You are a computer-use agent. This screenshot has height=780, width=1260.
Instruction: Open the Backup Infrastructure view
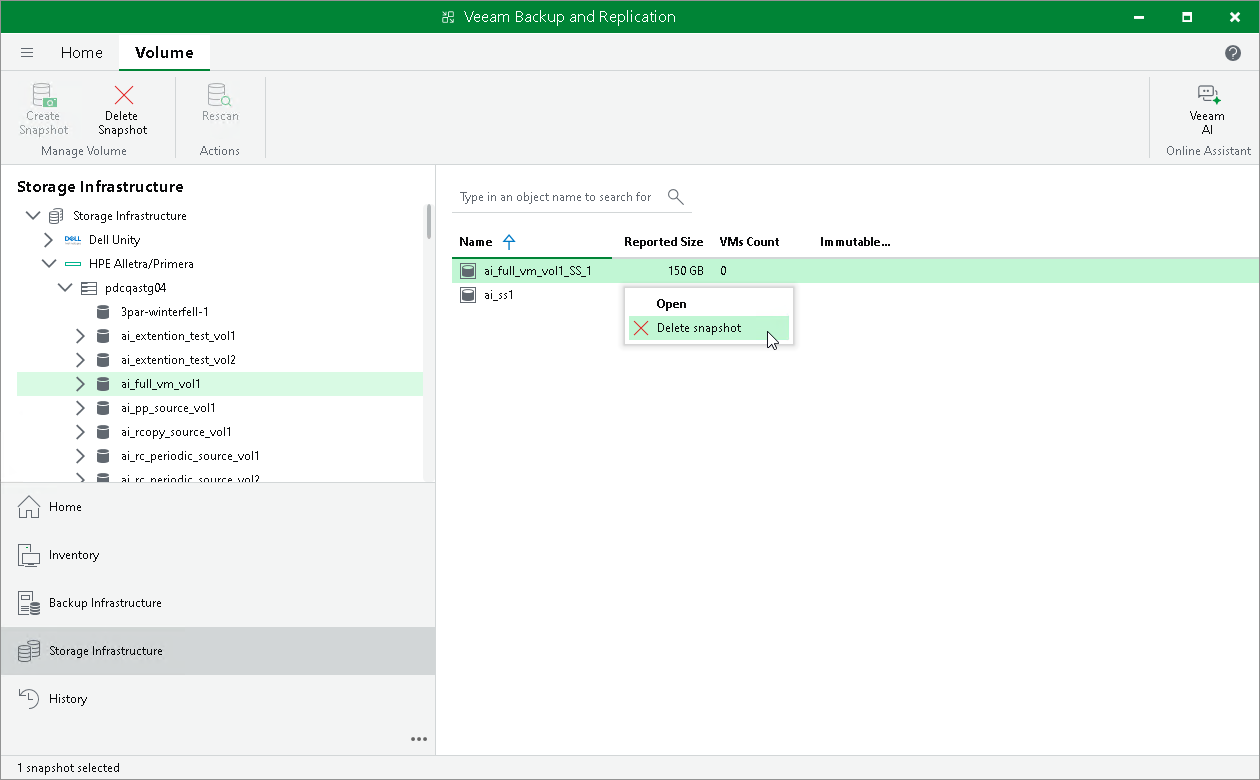218,603
